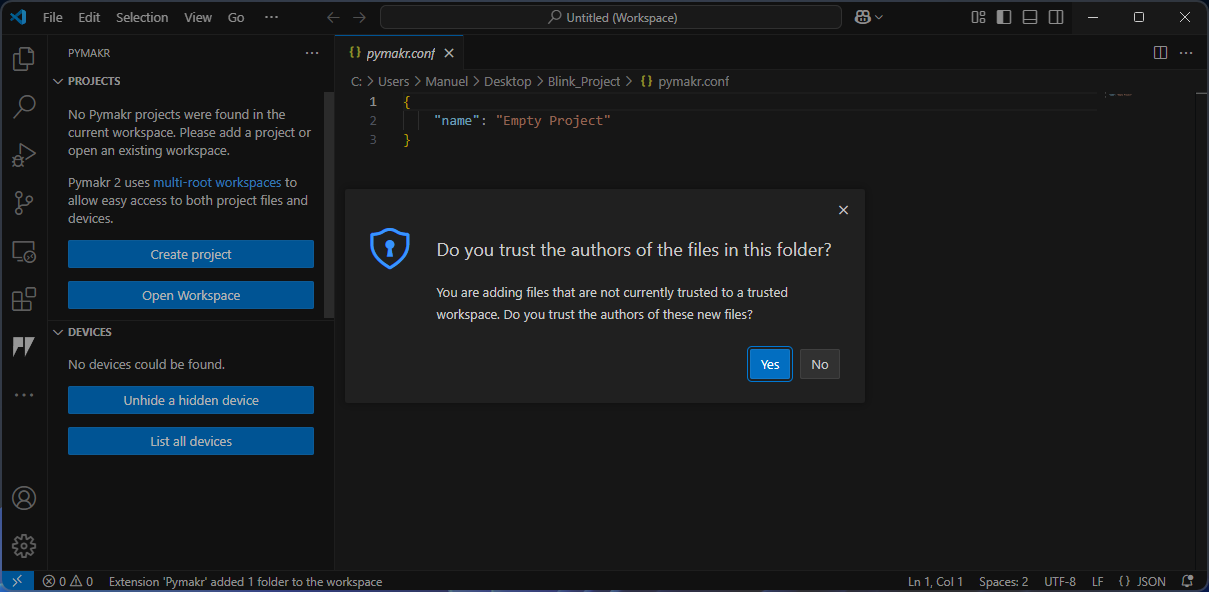Open the Remote Explorer icon
1209x592 pixels.
pyautogui.click(x=24, y=251)
